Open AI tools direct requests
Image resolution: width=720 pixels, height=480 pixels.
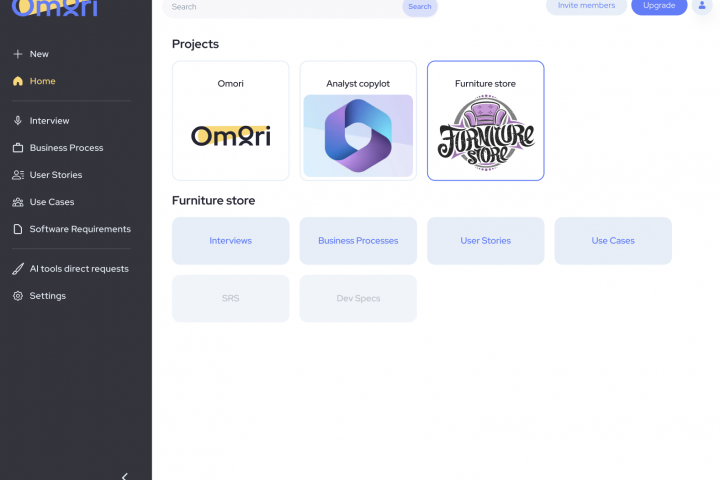pyautogui.click(x=79, y=269)
